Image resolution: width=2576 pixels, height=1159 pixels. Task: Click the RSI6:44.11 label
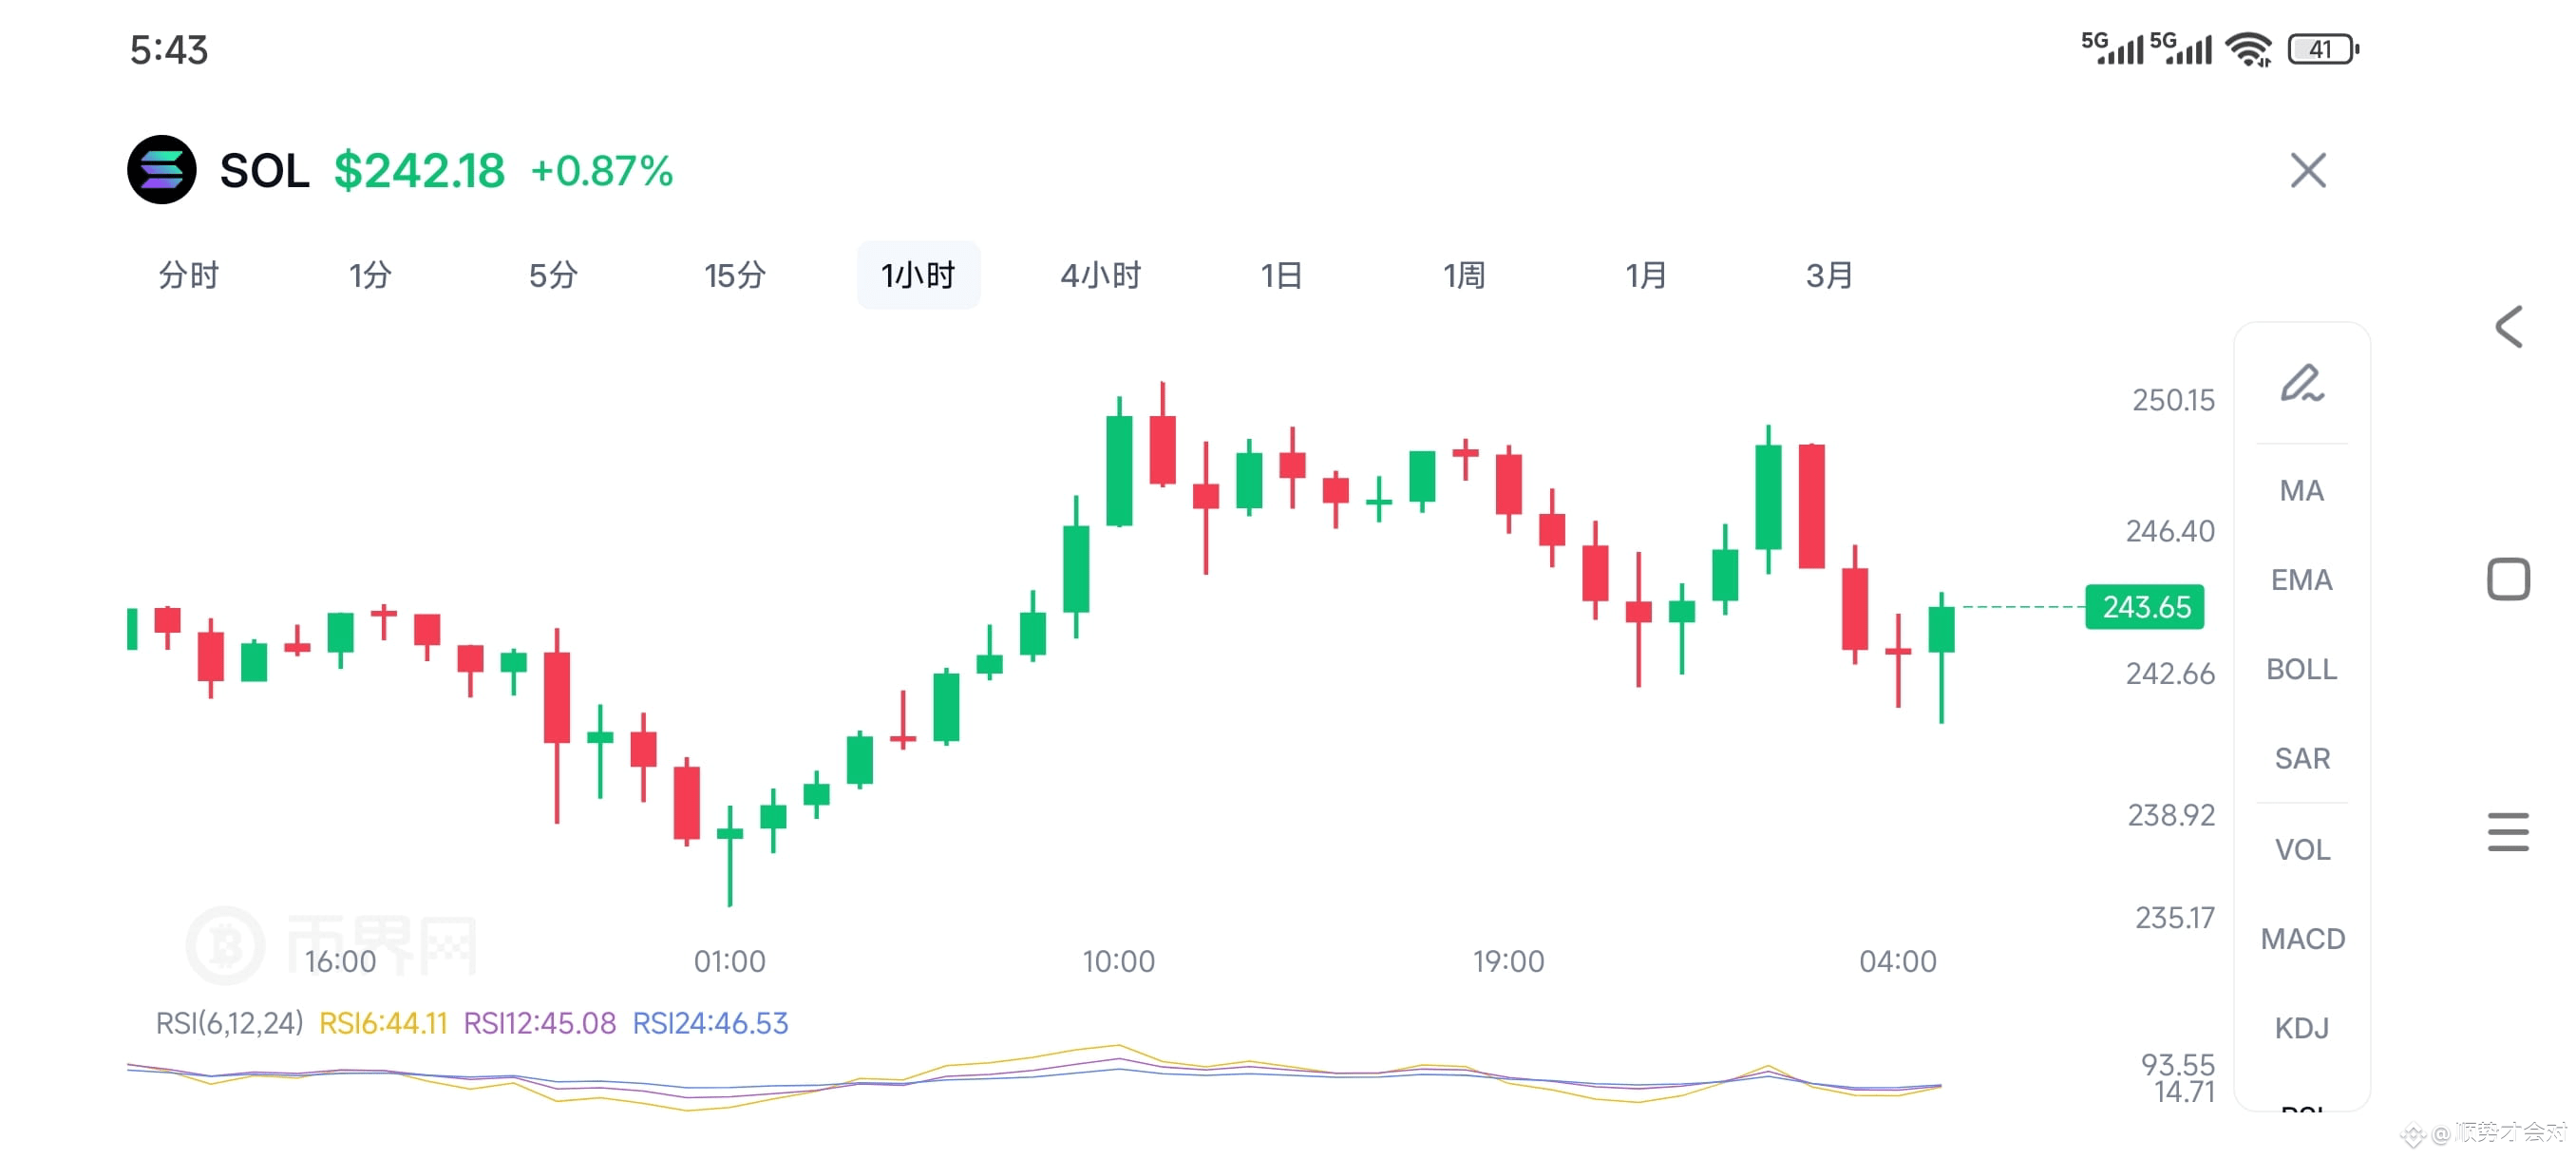tap(384, 1023)
